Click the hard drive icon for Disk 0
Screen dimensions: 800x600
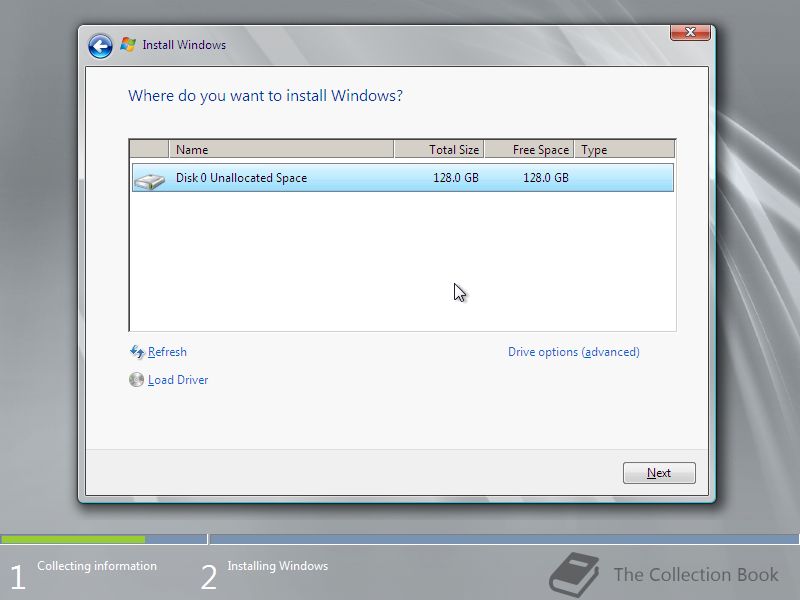149,180
